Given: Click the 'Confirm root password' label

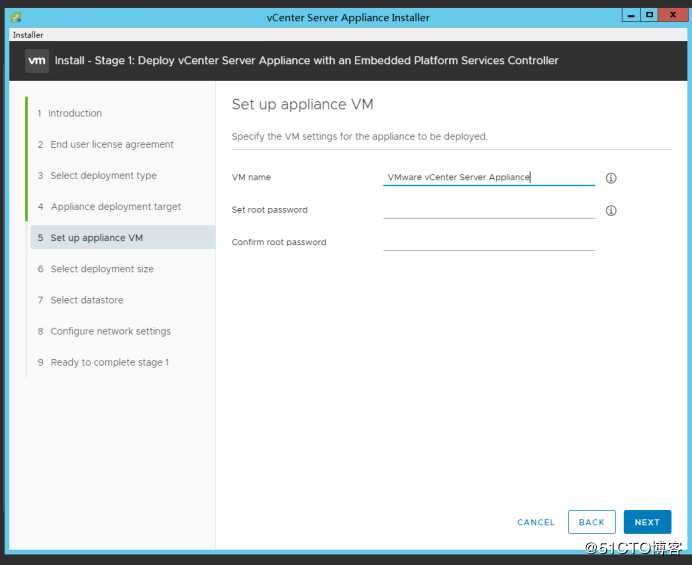Looking at the screenshot, I should (x=279, y=242).
